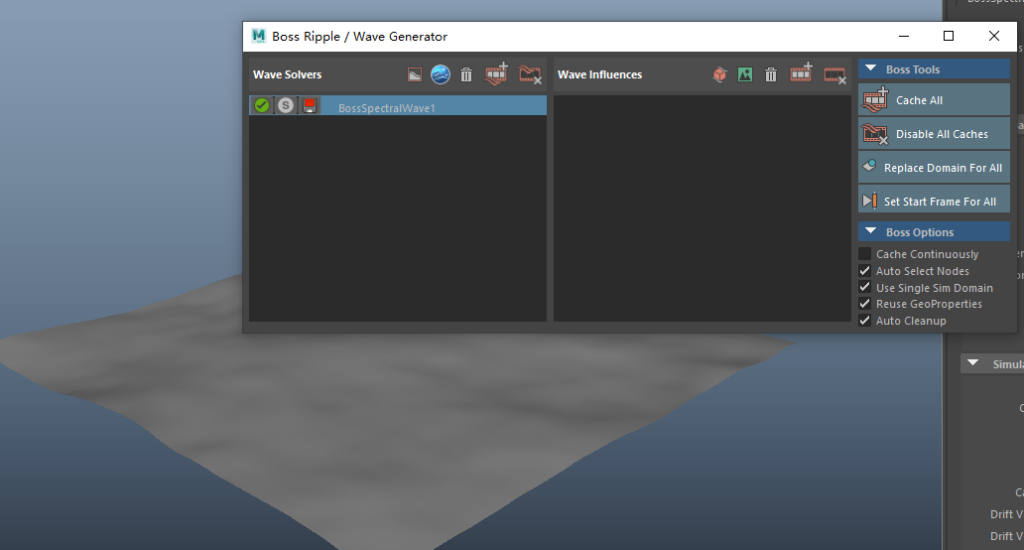This screenshot has width=1024, height=550.
Task: Add an image influence with the green picture icon
Action: pyautogui.click(x=745, y=74)
